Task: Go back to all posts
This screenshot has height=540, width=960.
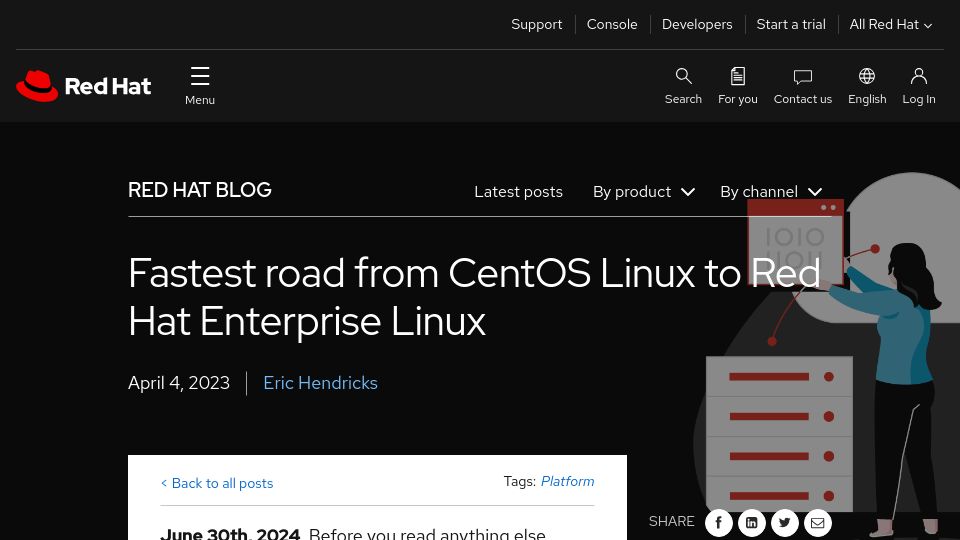Action: [217, 483]
